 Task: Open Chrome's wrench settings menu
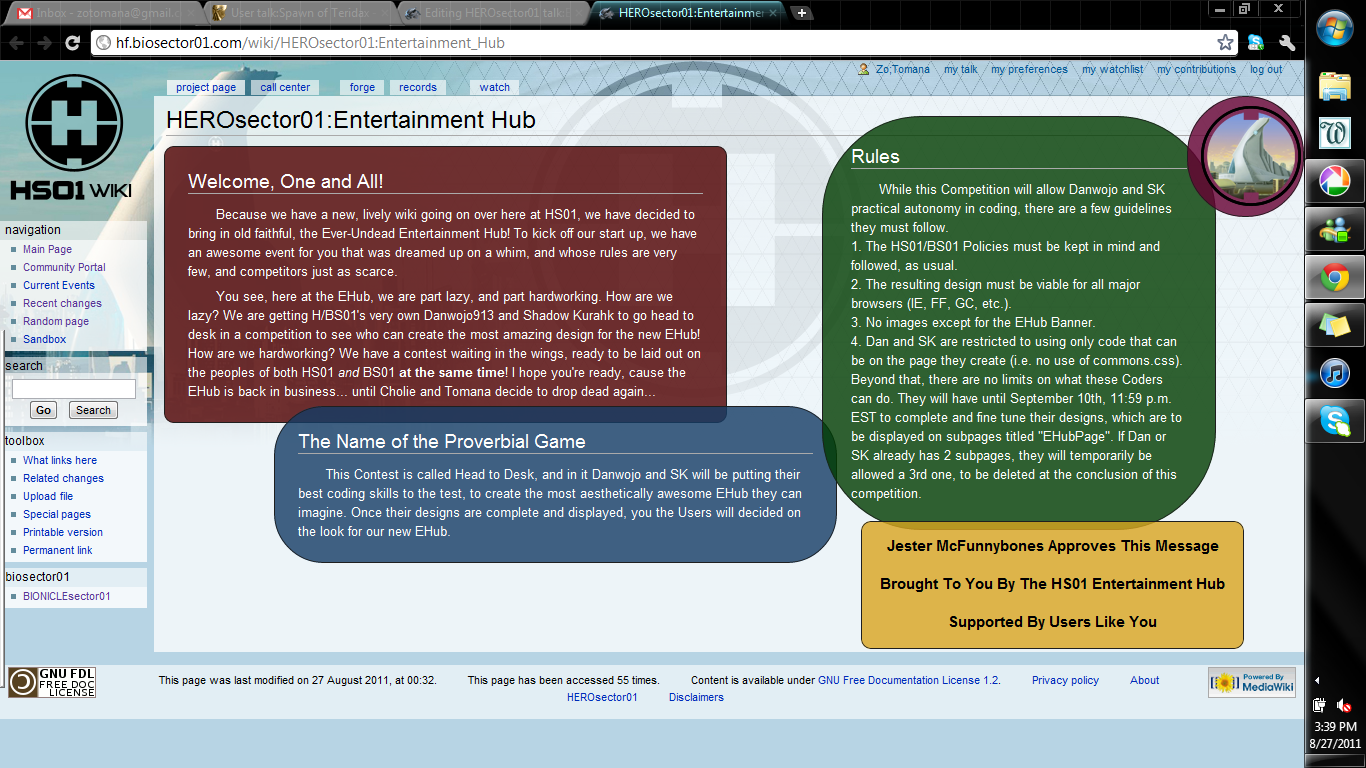[x=1287, y=43]
